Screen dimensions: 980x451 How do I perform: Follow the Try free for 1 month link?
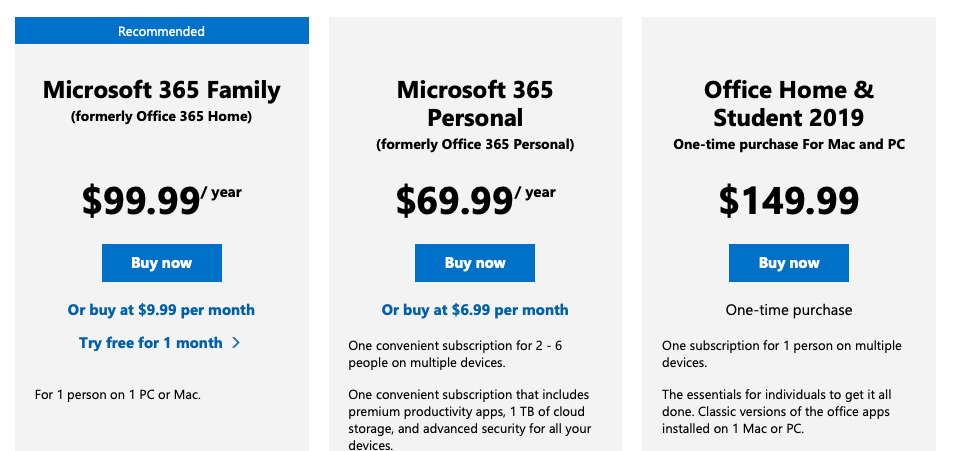point(151,343)
